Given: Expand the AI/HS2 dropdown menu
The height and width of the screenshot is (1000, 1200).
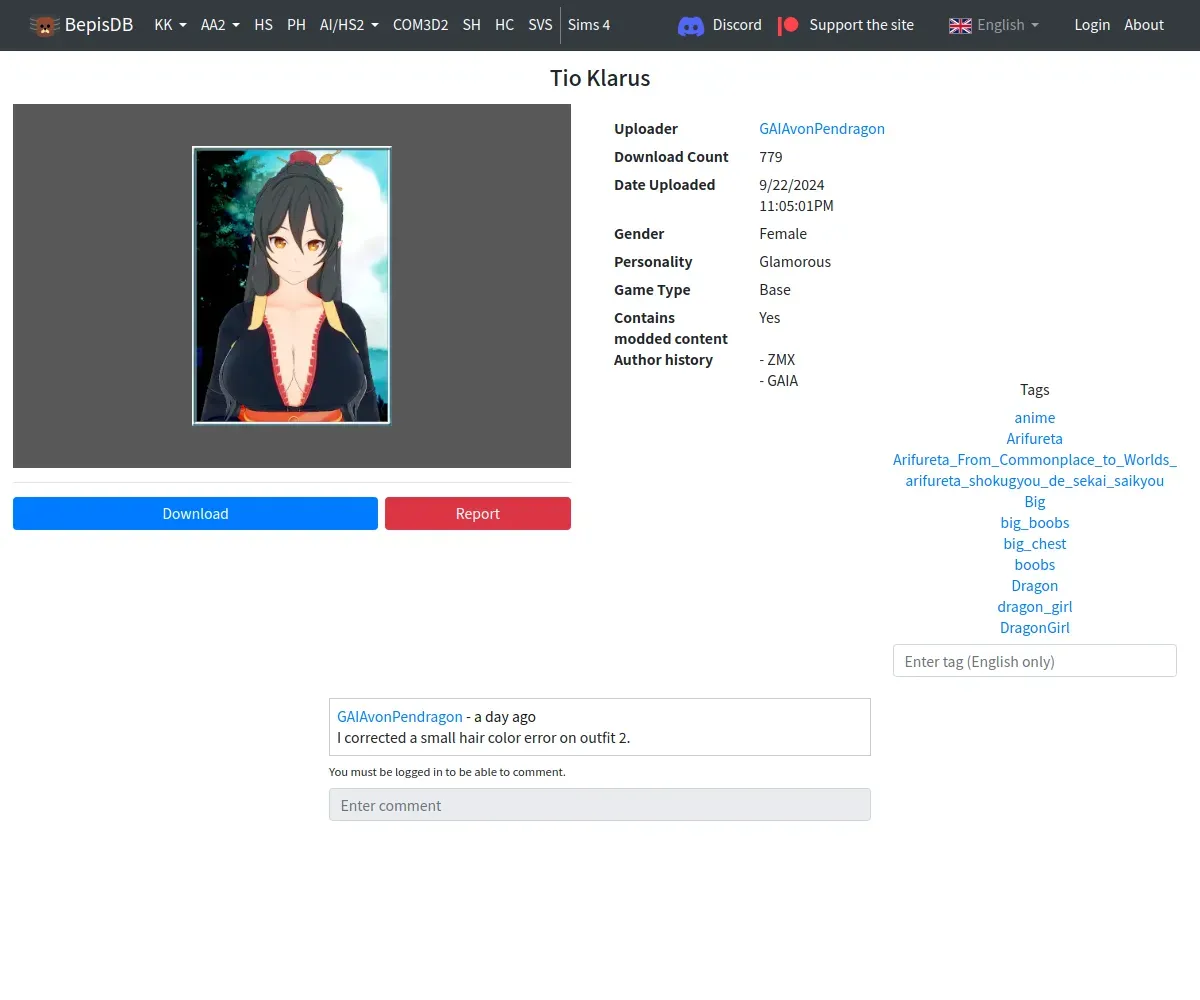Looking at the screenshot, I should (349, 25).
